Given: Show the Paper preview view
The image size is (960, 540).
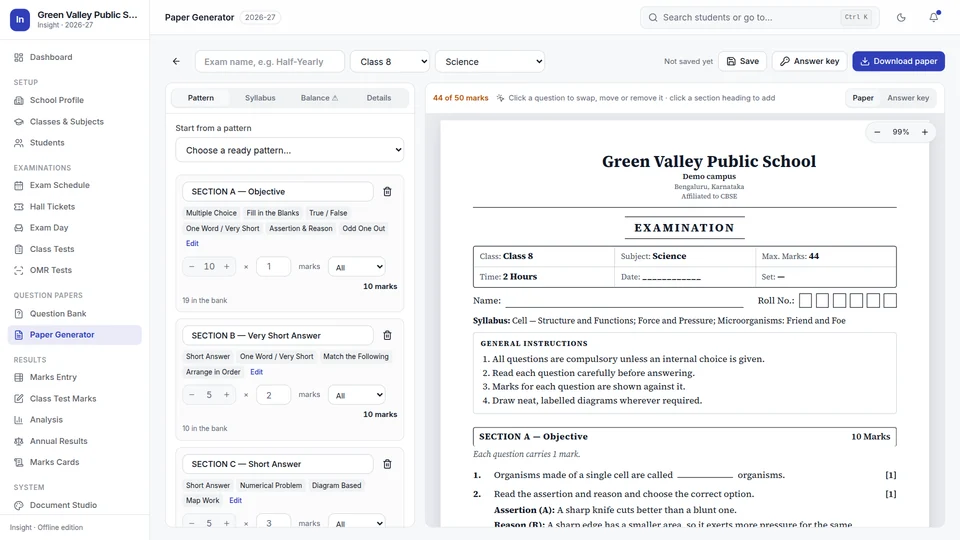Looking at the screenshot, I should (x=863, y=98).
